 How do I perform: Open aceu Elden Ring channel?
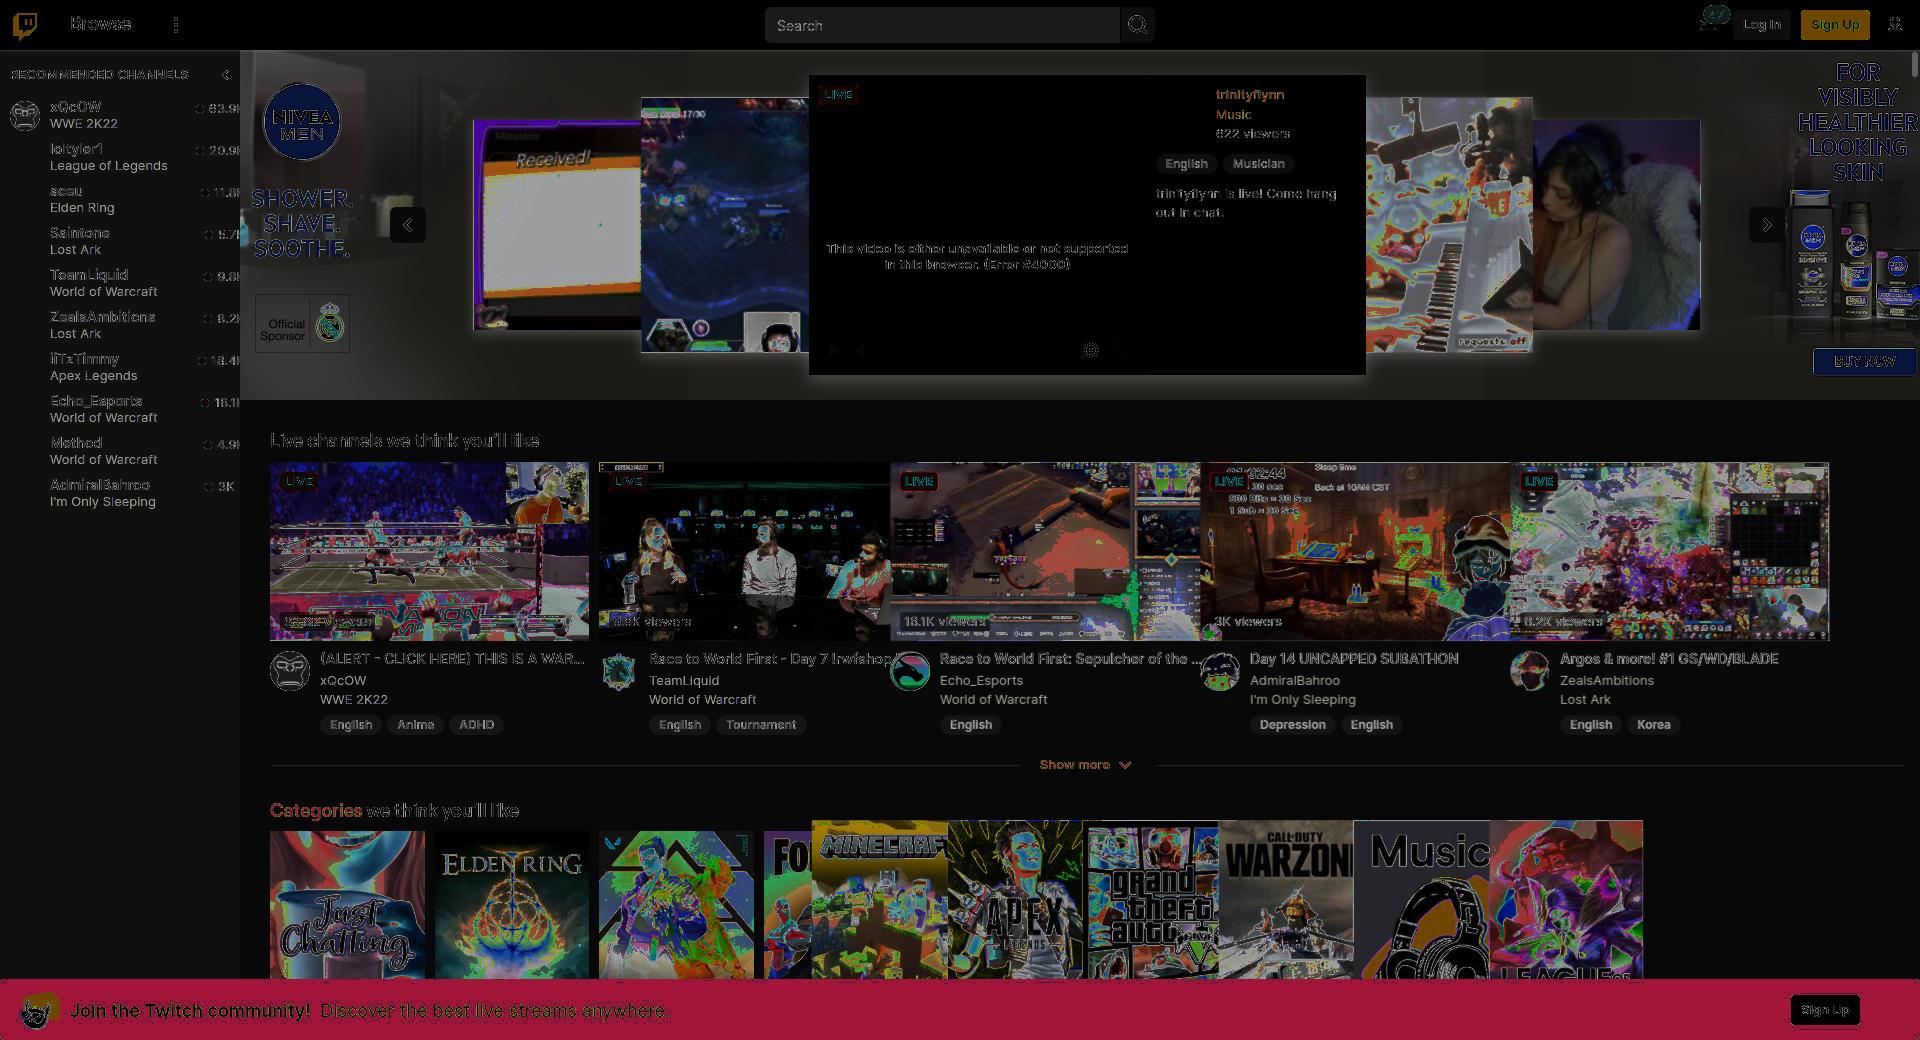[x=120, y=199]
